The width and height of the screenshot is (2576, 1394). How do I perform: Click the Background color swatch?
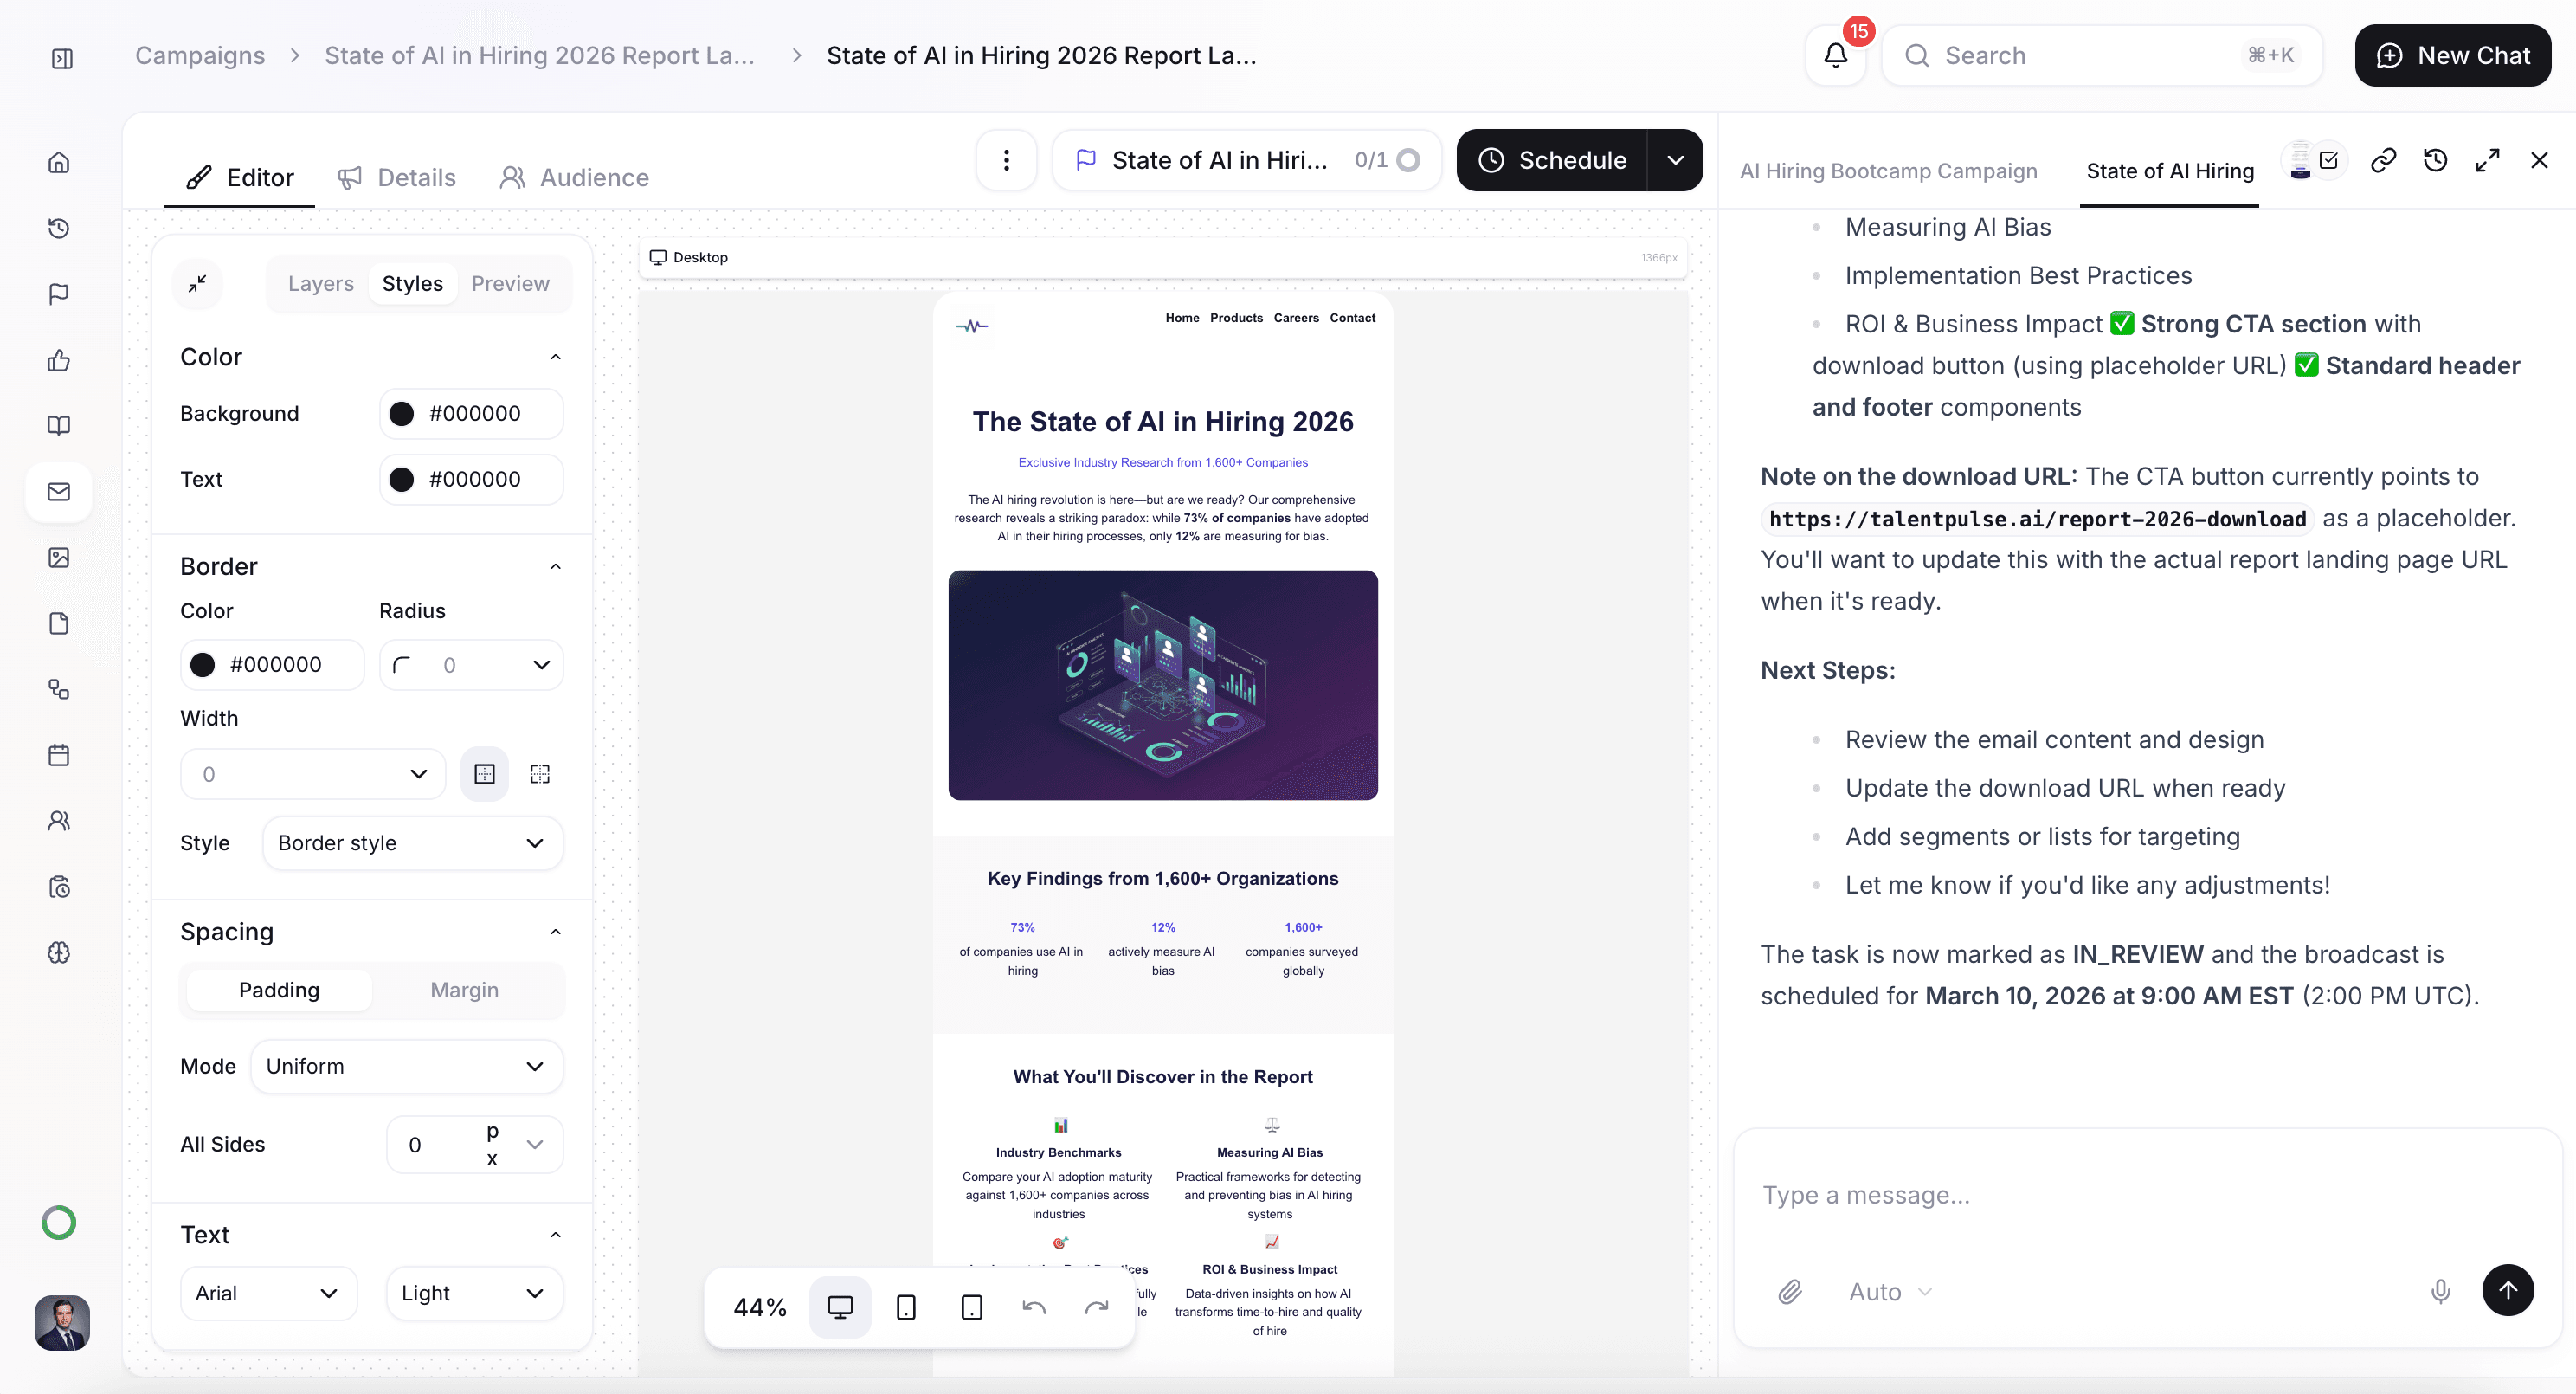[402, 414]
